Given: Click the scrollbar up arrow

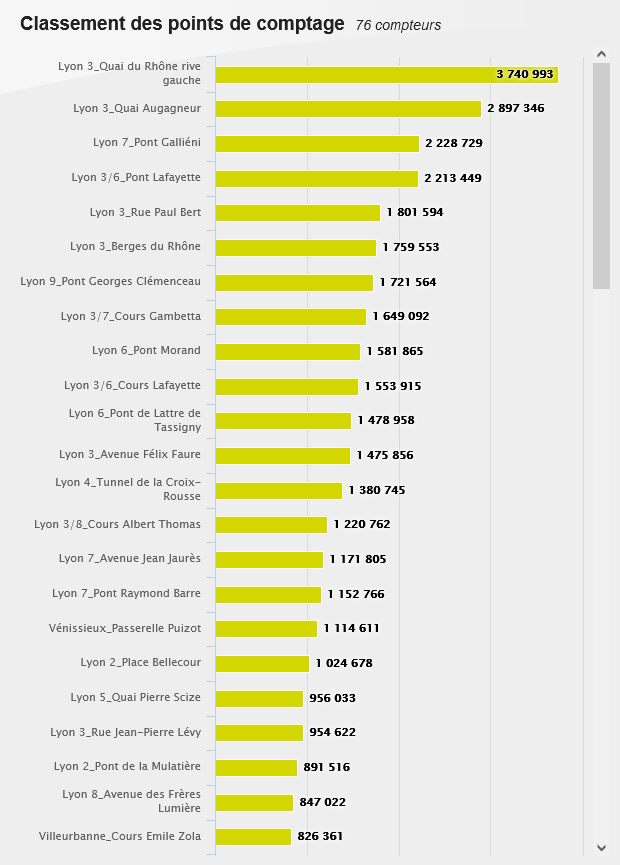Looking at the screenshot, I should pyautogui.click(x=601, y=54).
